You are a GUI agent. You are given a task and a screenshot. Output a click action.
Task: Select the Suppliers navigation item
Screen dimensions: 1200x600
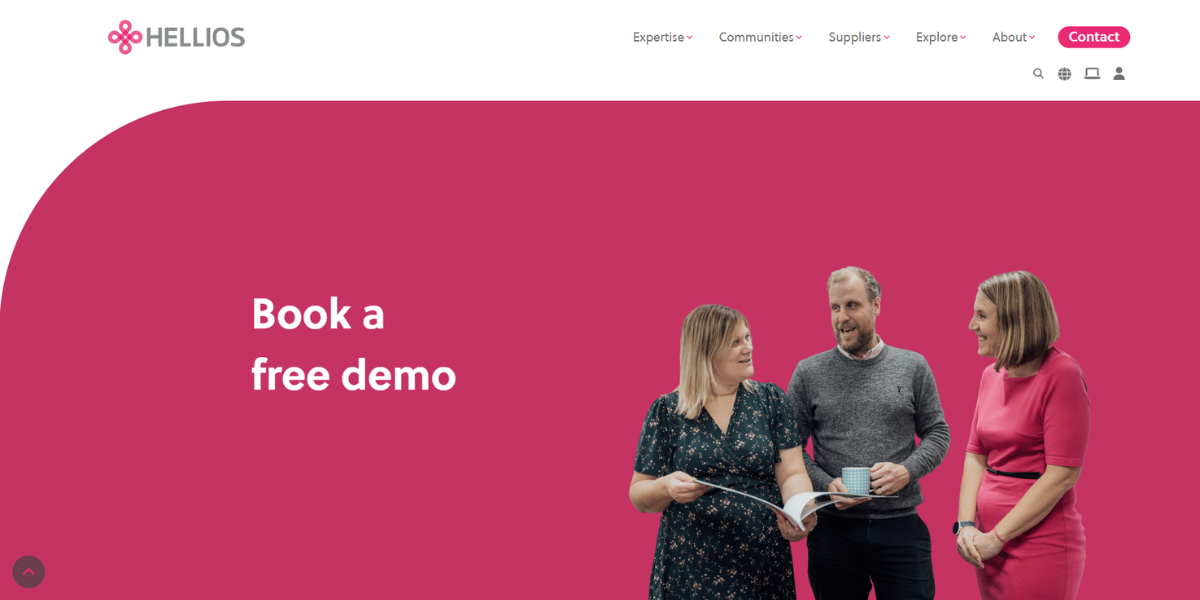click(x=855, y=37)
